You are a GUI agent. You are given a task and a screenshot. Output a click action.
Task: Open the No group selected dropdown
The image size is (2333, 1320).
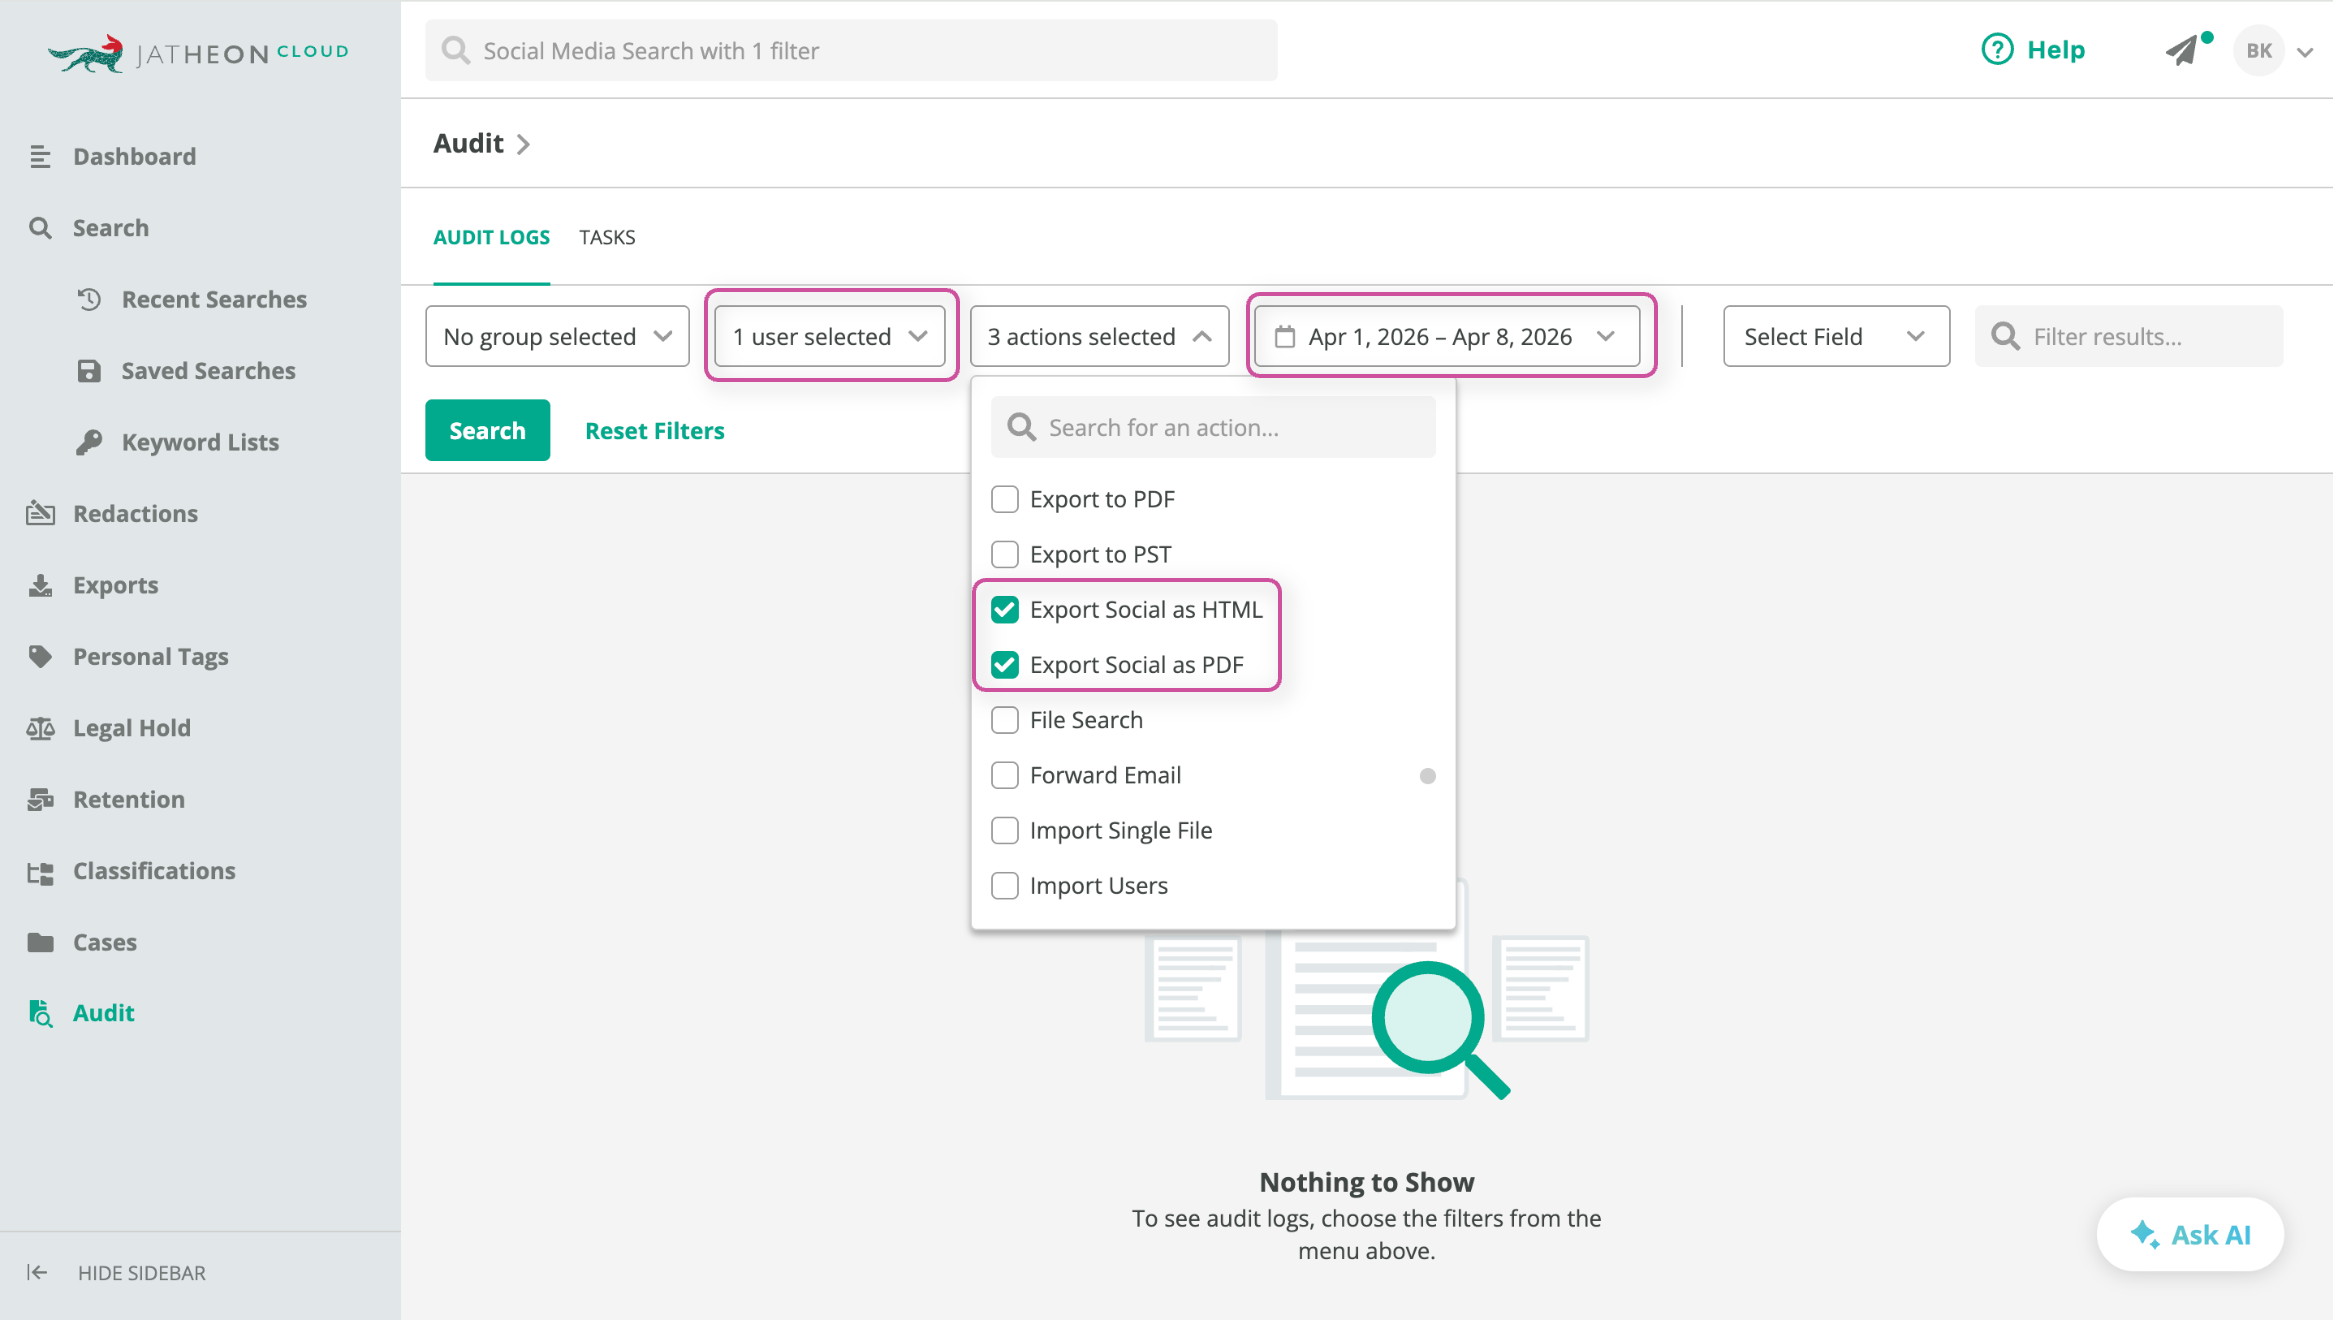pyautogui.click(x=557, y=337)
